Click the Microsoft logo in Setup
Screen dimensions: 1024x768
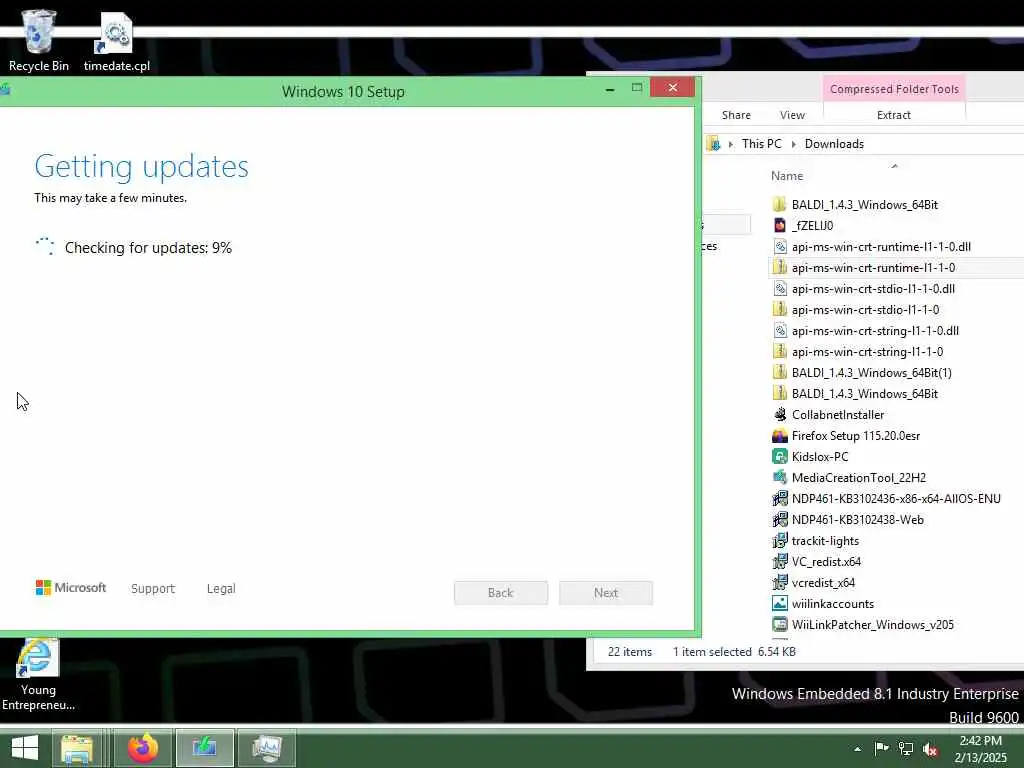point(71,588)
